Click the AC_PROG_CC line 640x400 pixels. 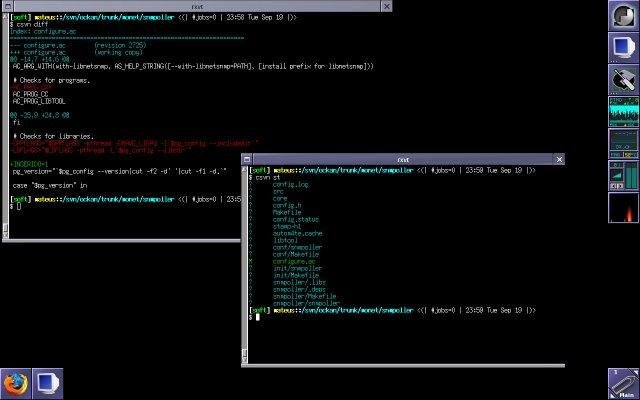[30, 94]
